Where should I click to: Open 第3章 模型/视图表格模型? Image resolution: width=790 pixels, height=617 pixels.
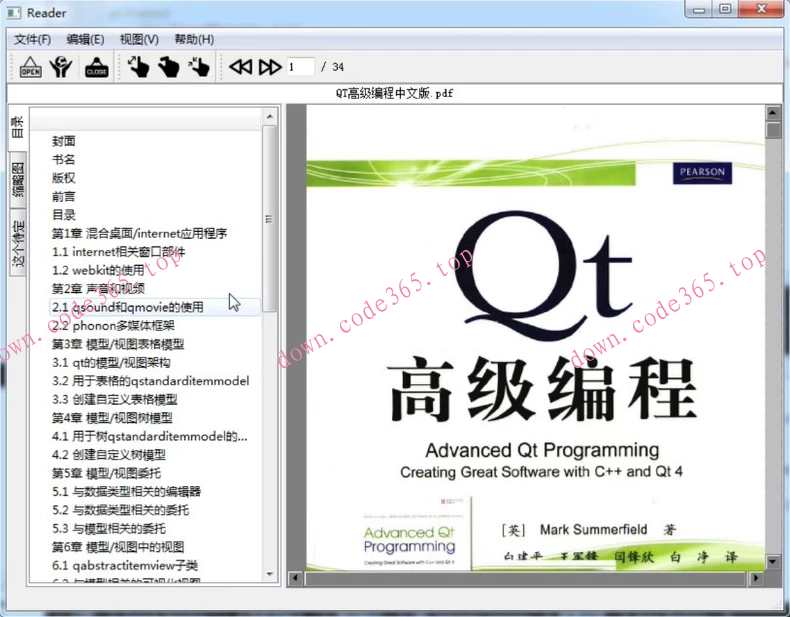coord(118,344)
